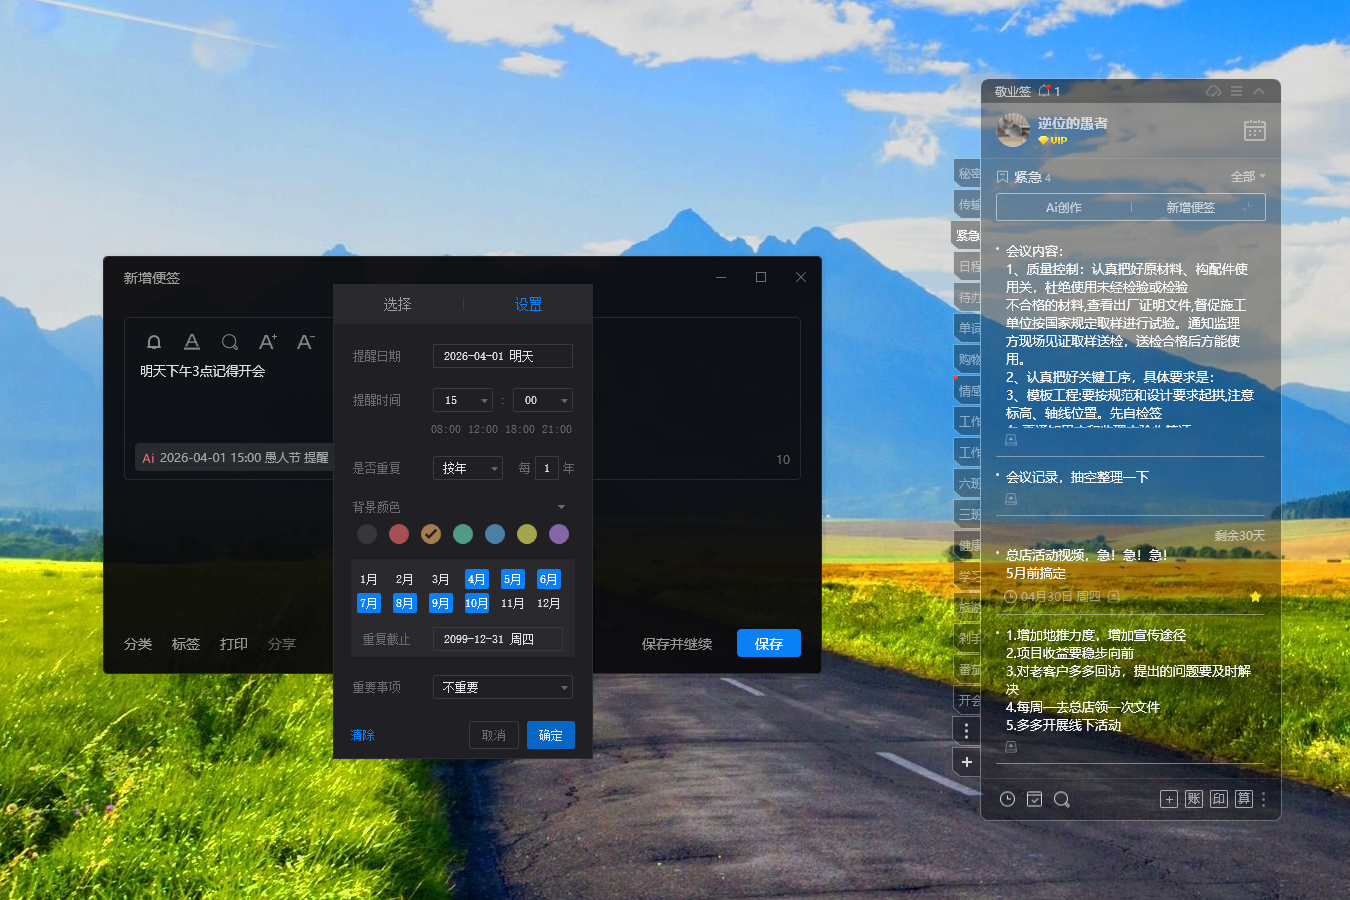Open the minutes dropdown showing 00
Image resolution: width=1350 pixels, height=900 pixels.
click(x=542, y=399)
